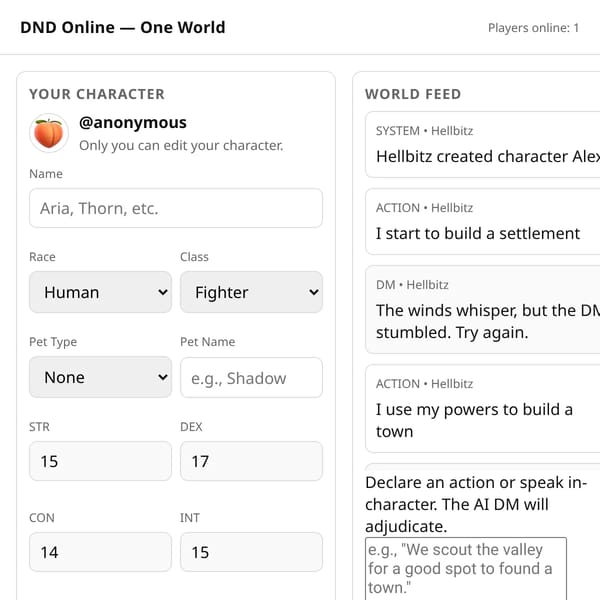Click the WORLD FEED heading
The width and height of the screenshot is (600, 600).
413,94
